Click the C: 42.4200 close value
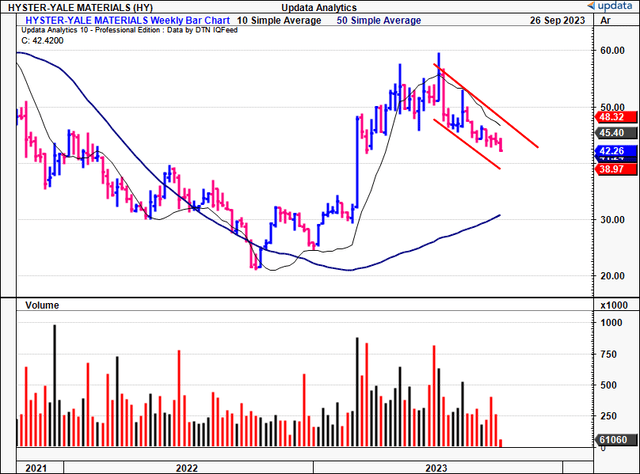Viewport: 640px width, 474px height. pyautogui.click(x=42, y=40)
